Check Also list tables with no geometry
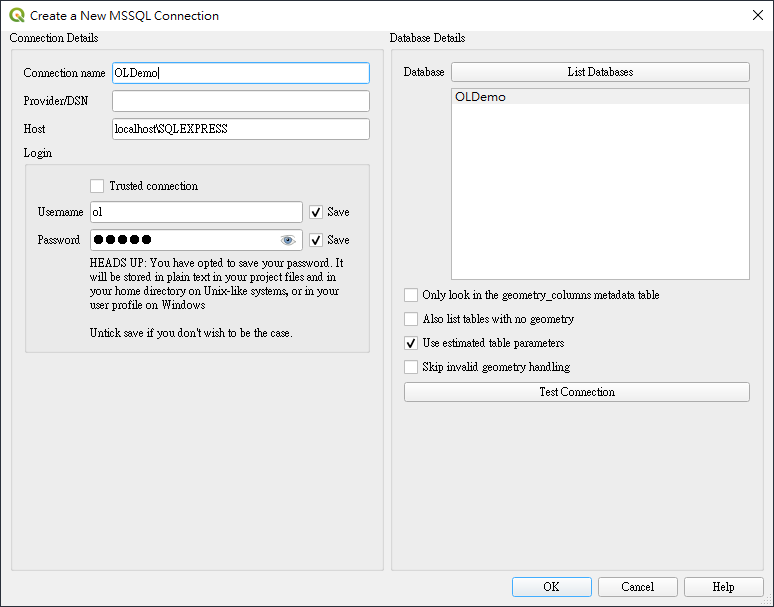Image resolution: width=774 pixels, height=607 pixels. click(x=411, y=319)
